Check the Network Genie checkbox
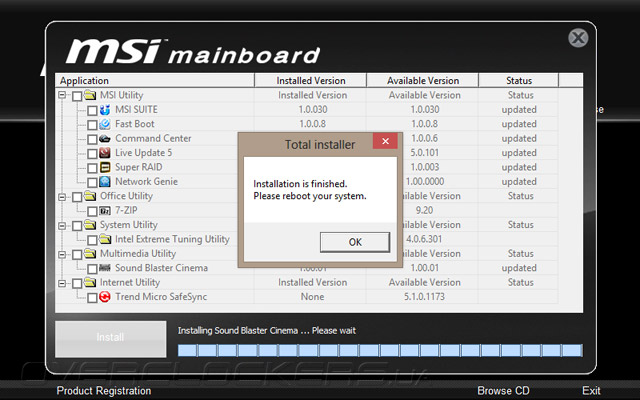The width and height of the screenshot is (640, 400). [x=92, y=182]
